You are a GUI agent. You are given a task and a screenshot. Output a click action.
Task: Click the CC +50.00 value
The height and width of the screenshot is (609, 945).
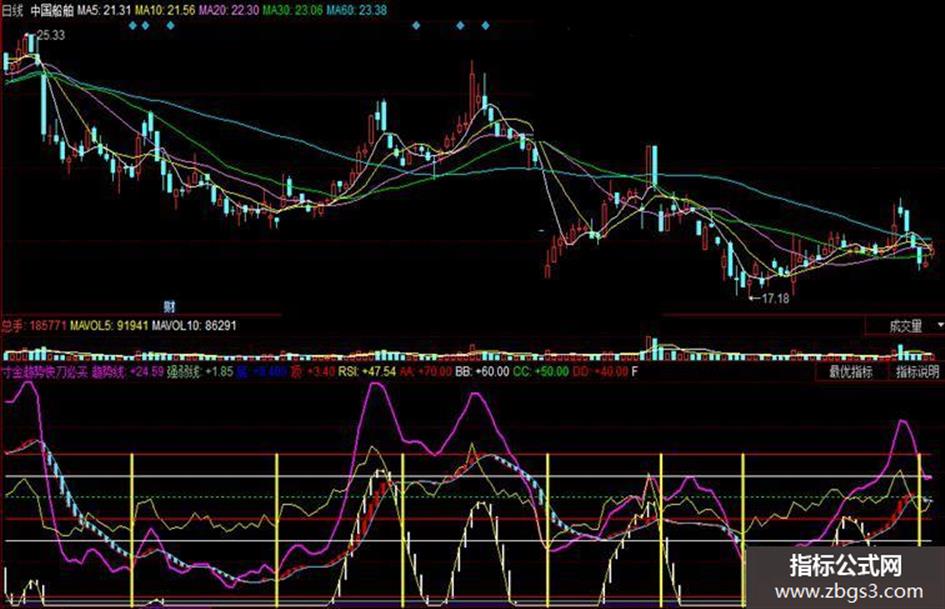pyautogui.click(x=541, y=371)
